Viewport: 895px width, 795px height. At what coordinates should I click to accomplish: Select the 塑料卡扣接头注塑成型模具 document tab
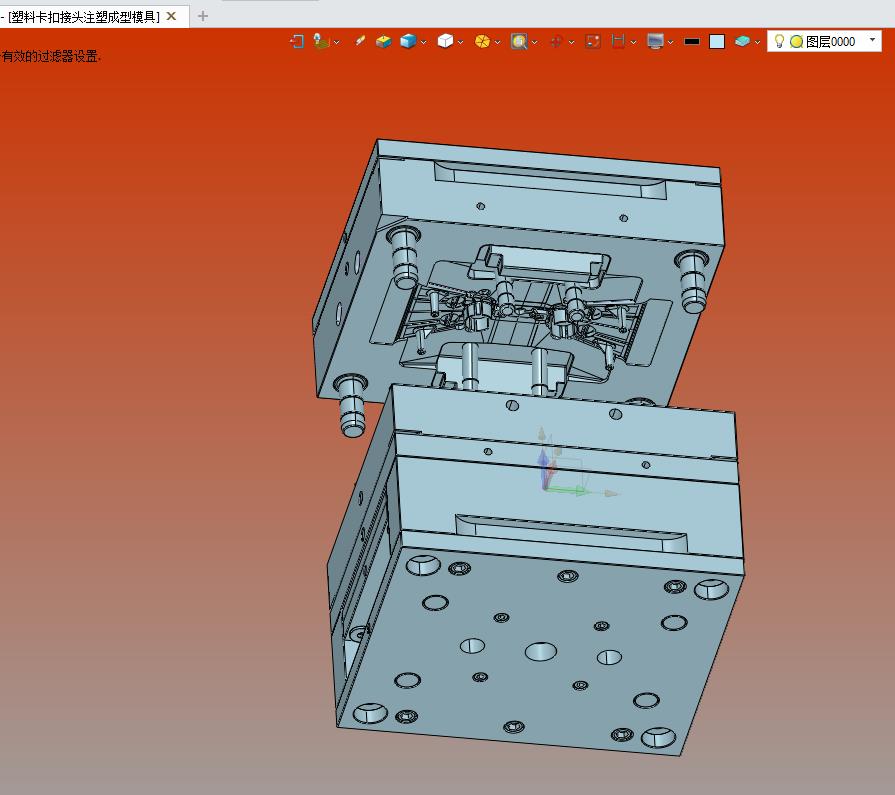(84, 17)
